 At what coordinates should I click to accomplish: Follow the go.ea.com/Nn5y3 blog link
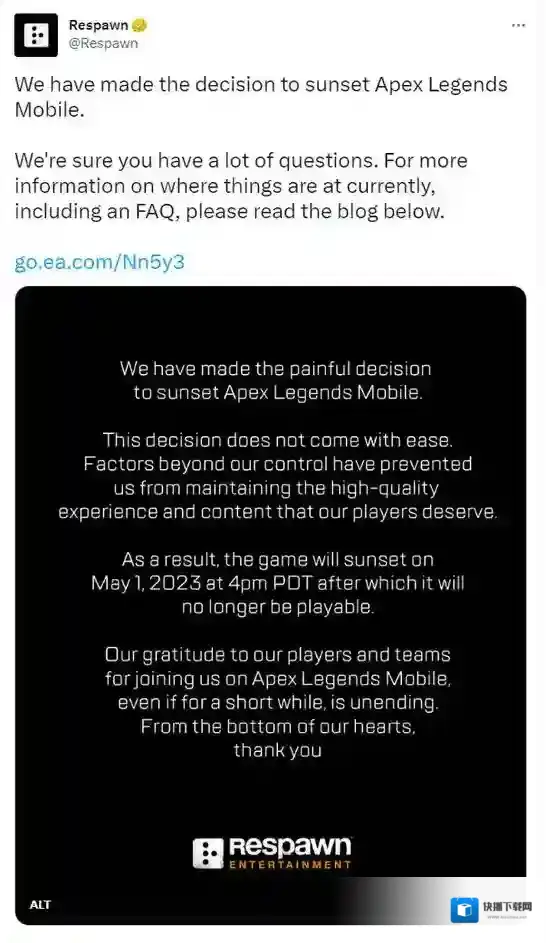[x=99, y=262]
